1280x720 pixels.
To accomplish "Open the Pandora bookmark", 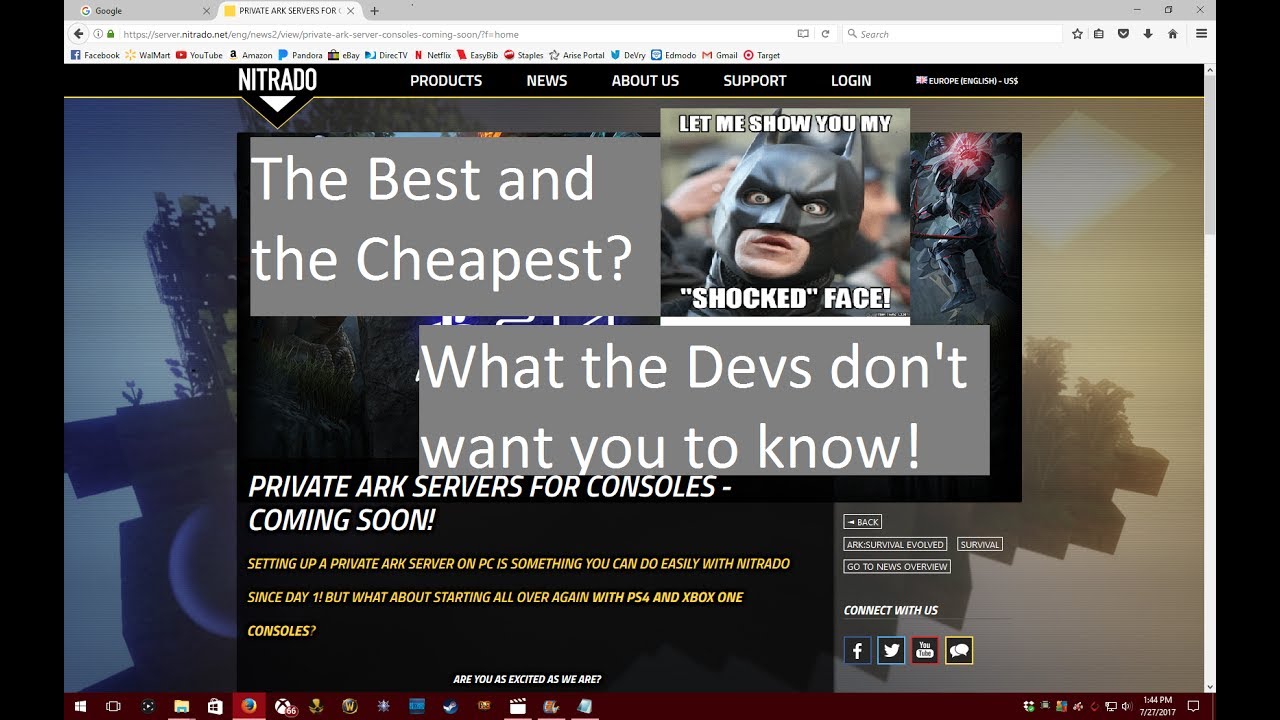I will pos(301,55).
